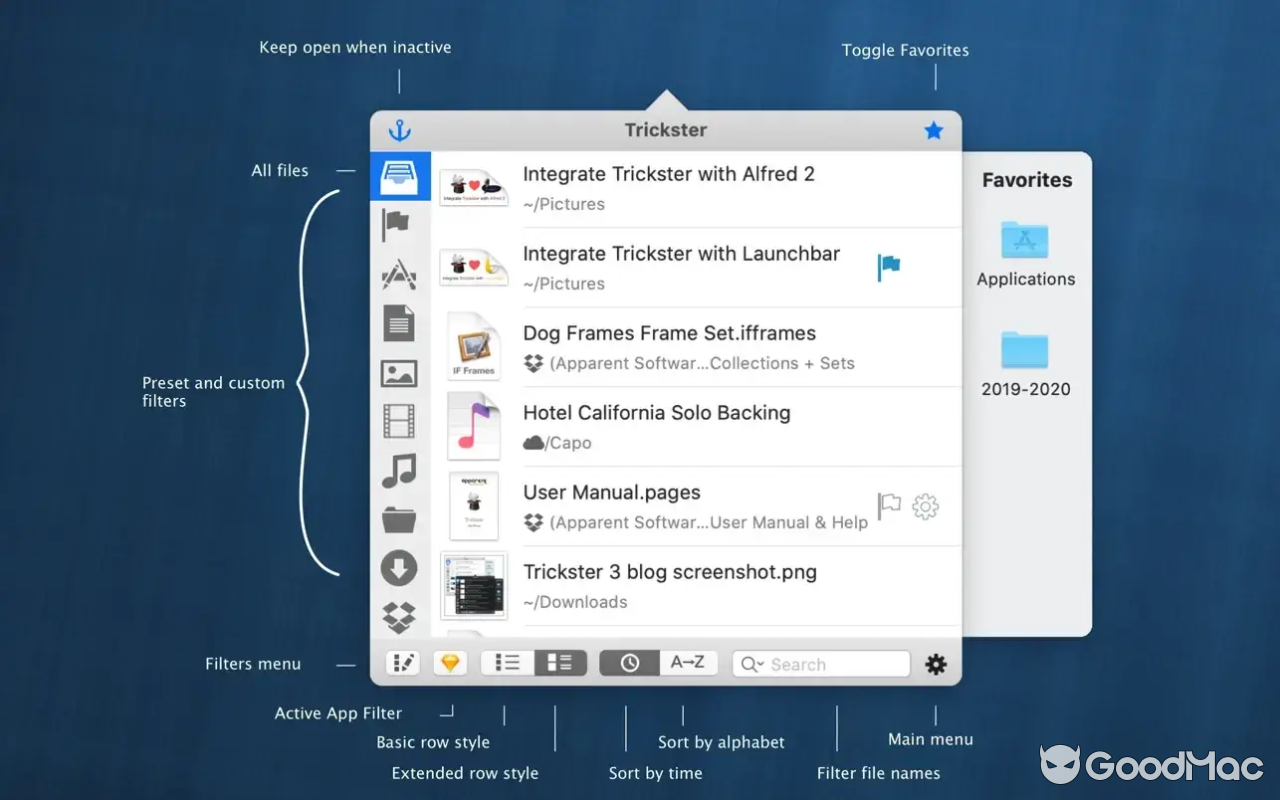Select the Applications filter in the sidebar
1280x800 pixels.
pos(399,273)
